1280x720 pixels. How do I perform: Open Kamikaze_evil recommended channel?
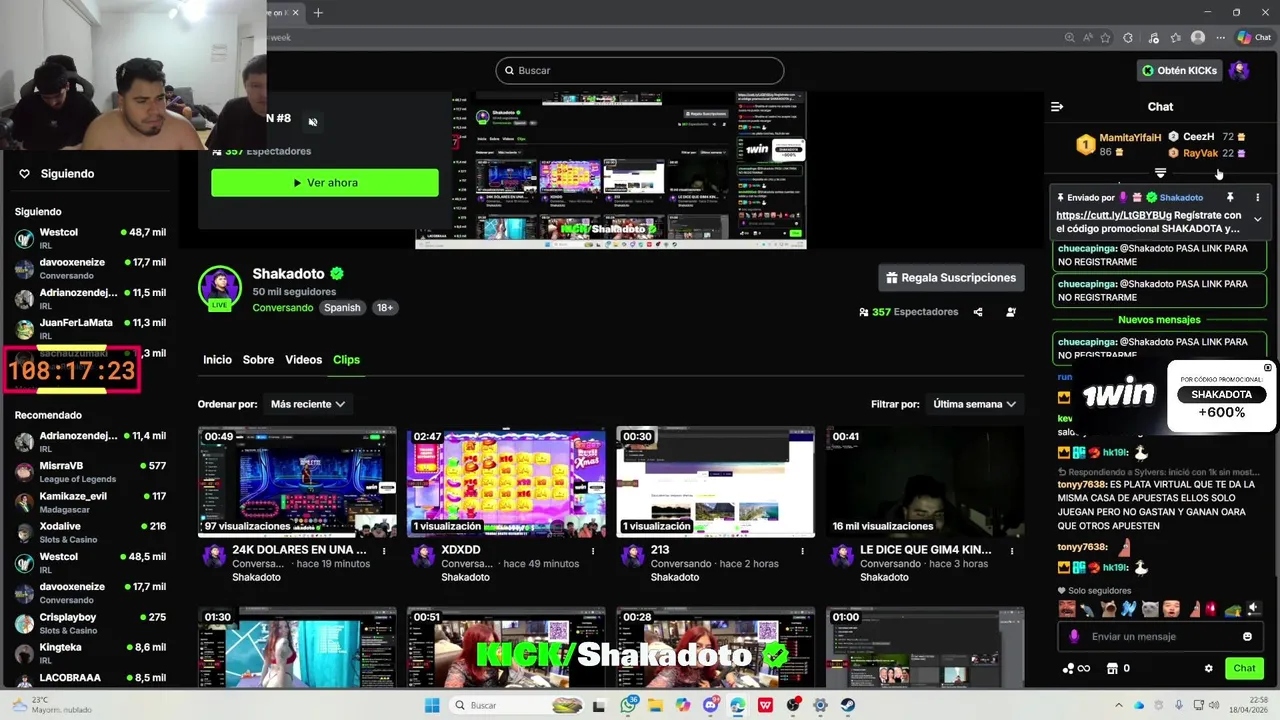(90, 501)
